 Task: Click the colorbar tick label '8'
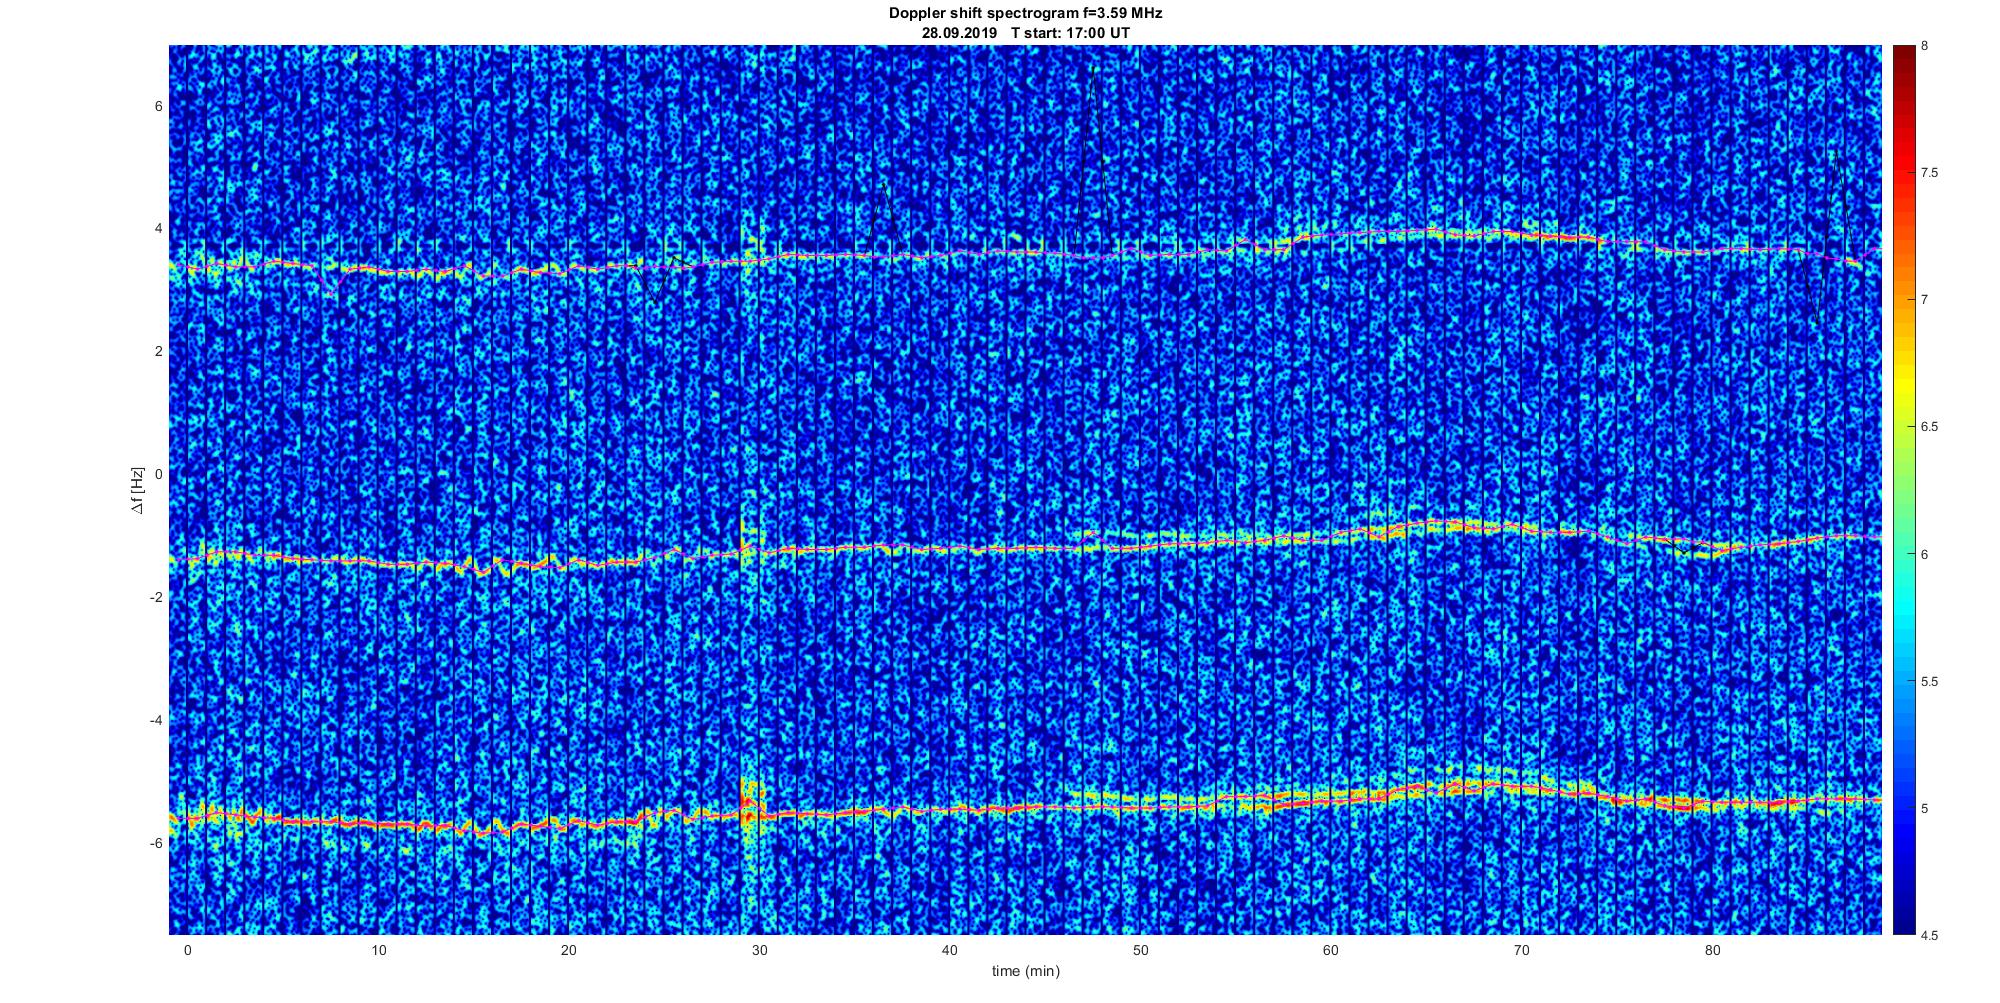1925,46
